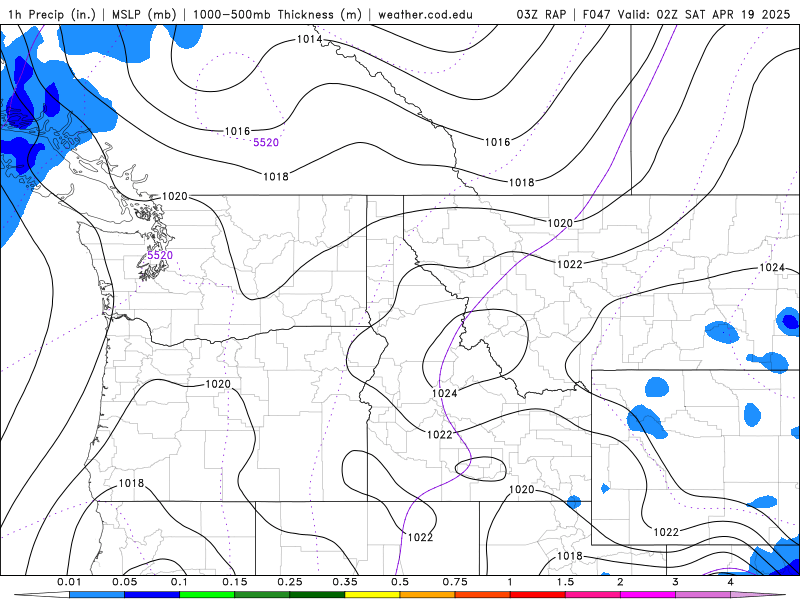
Task: Click the '1.5' legend tick label
Action: (565, 582)
